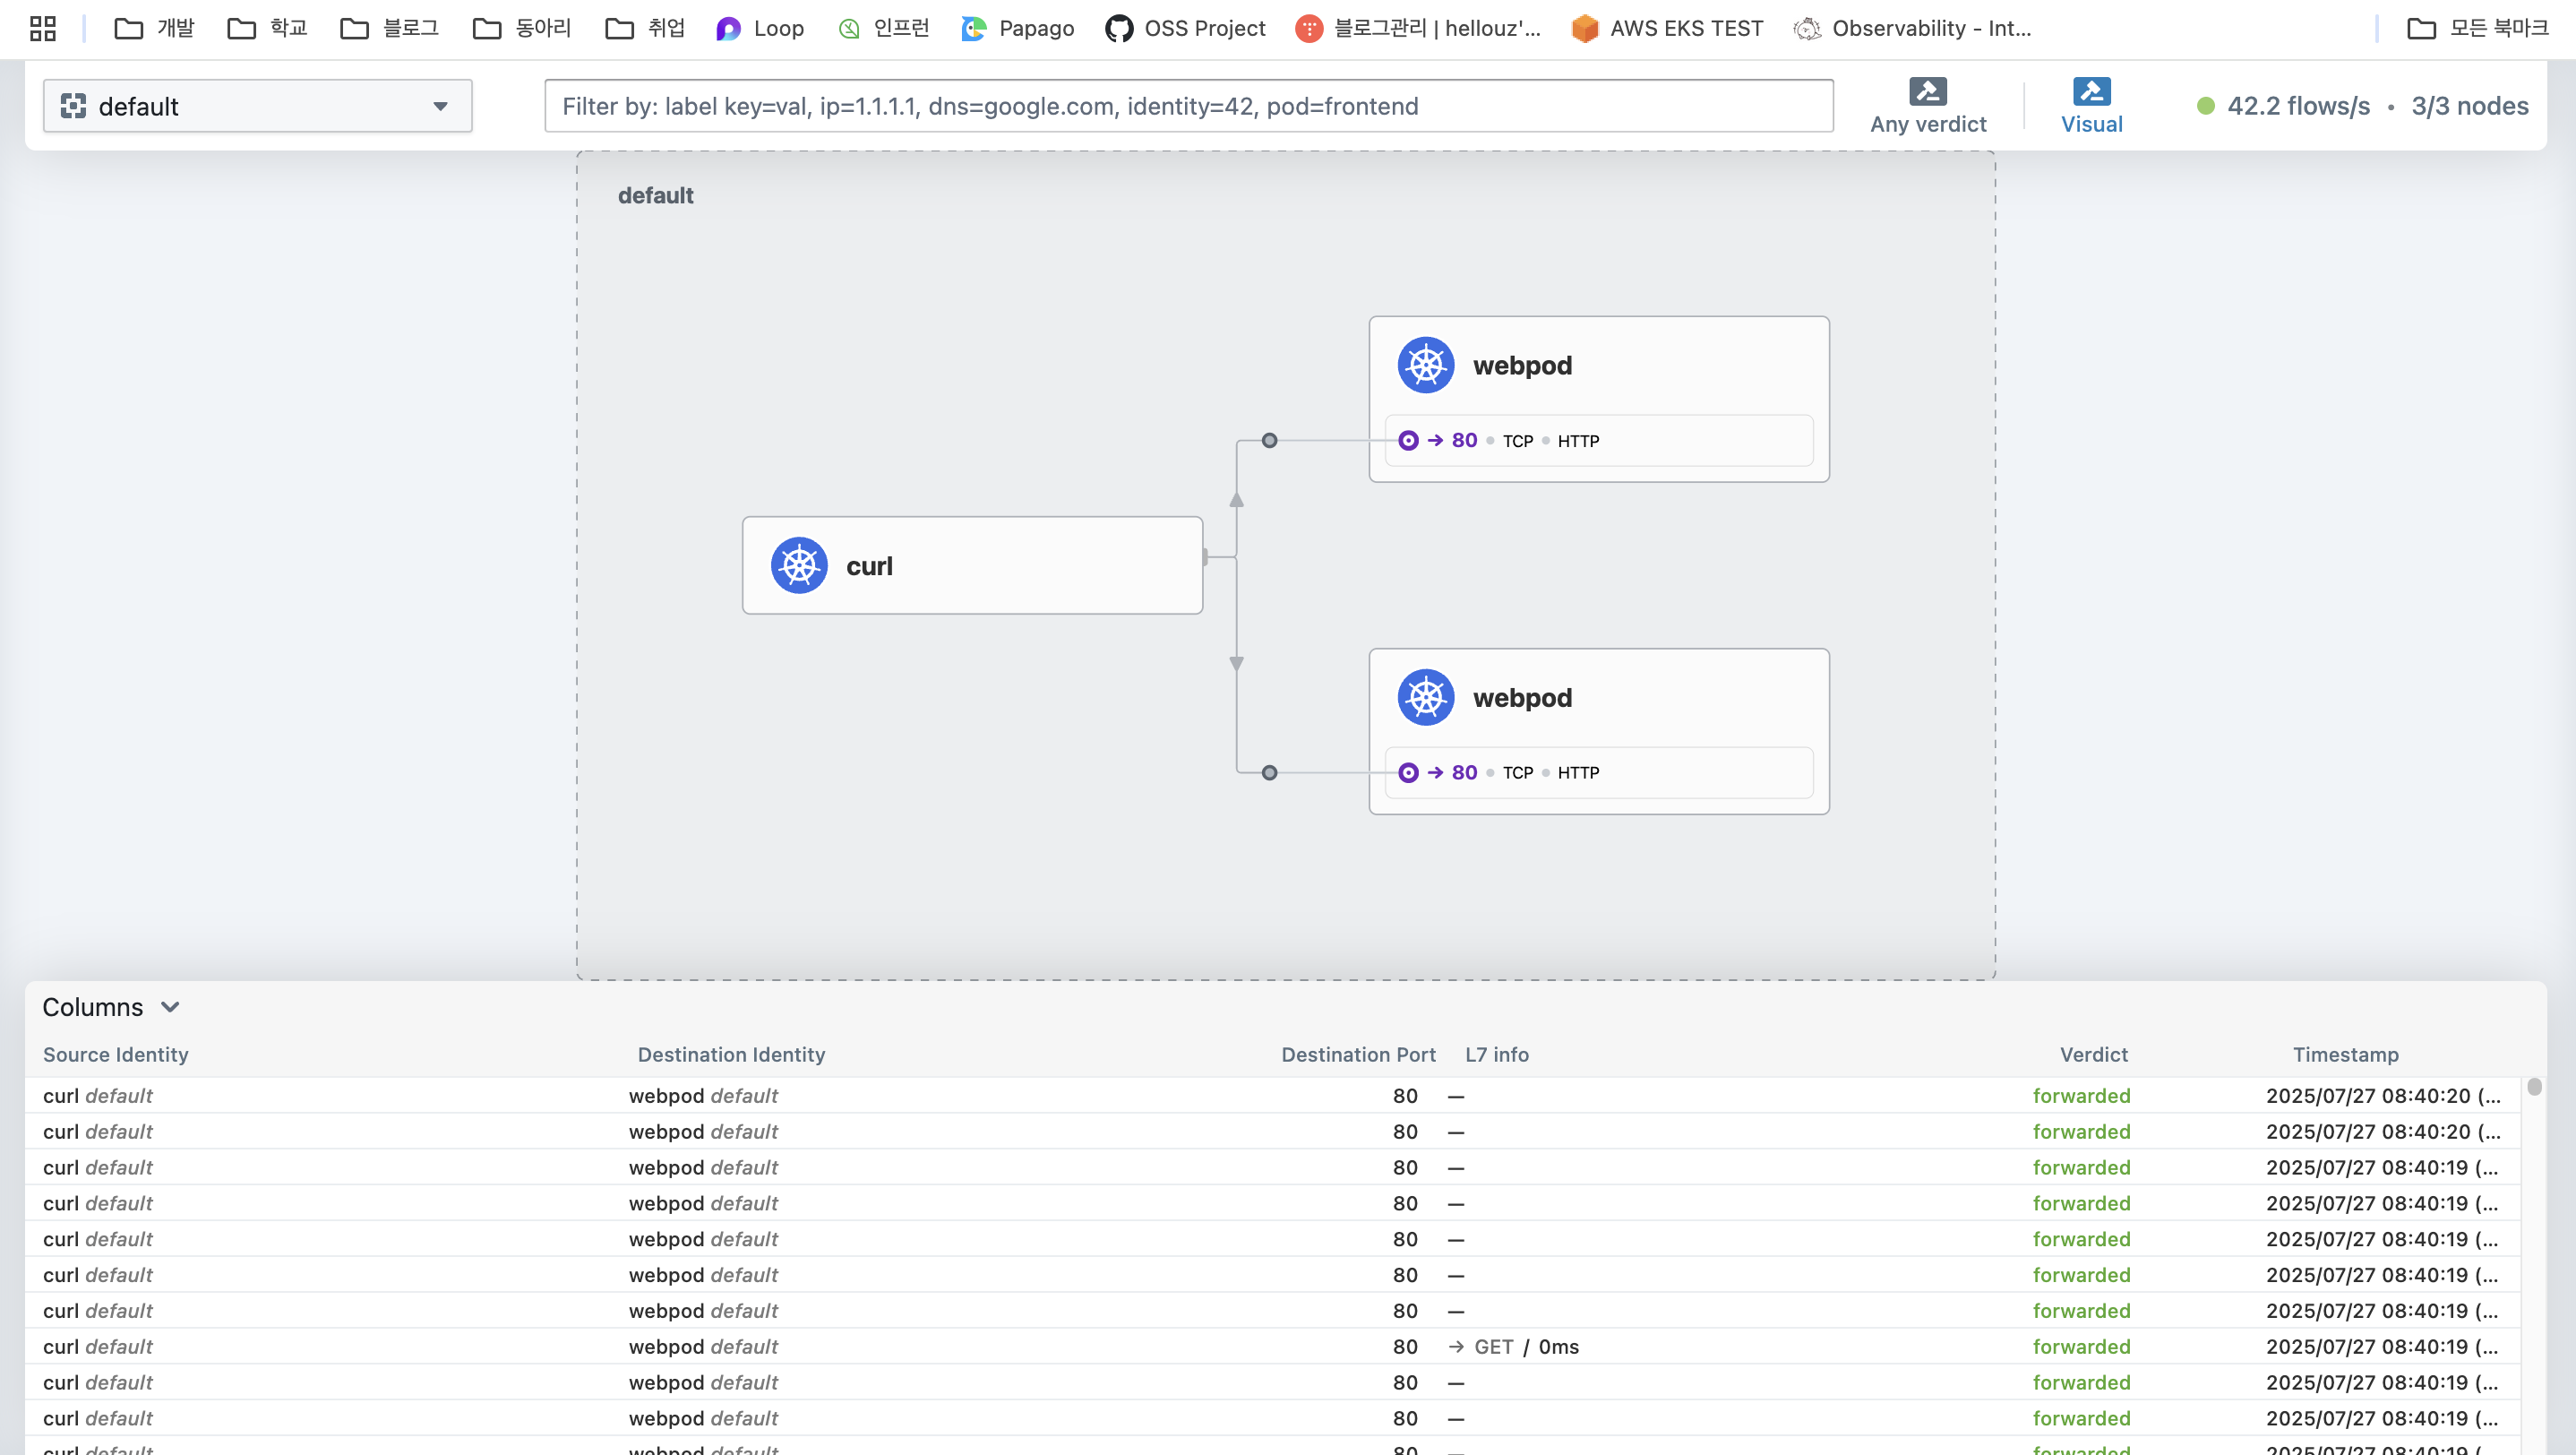Image resolution: width=2576 pixels, height=1455 pixels.
Task: Click the flows table scrollbar thumb
Action: (x=2533, y=1087)
